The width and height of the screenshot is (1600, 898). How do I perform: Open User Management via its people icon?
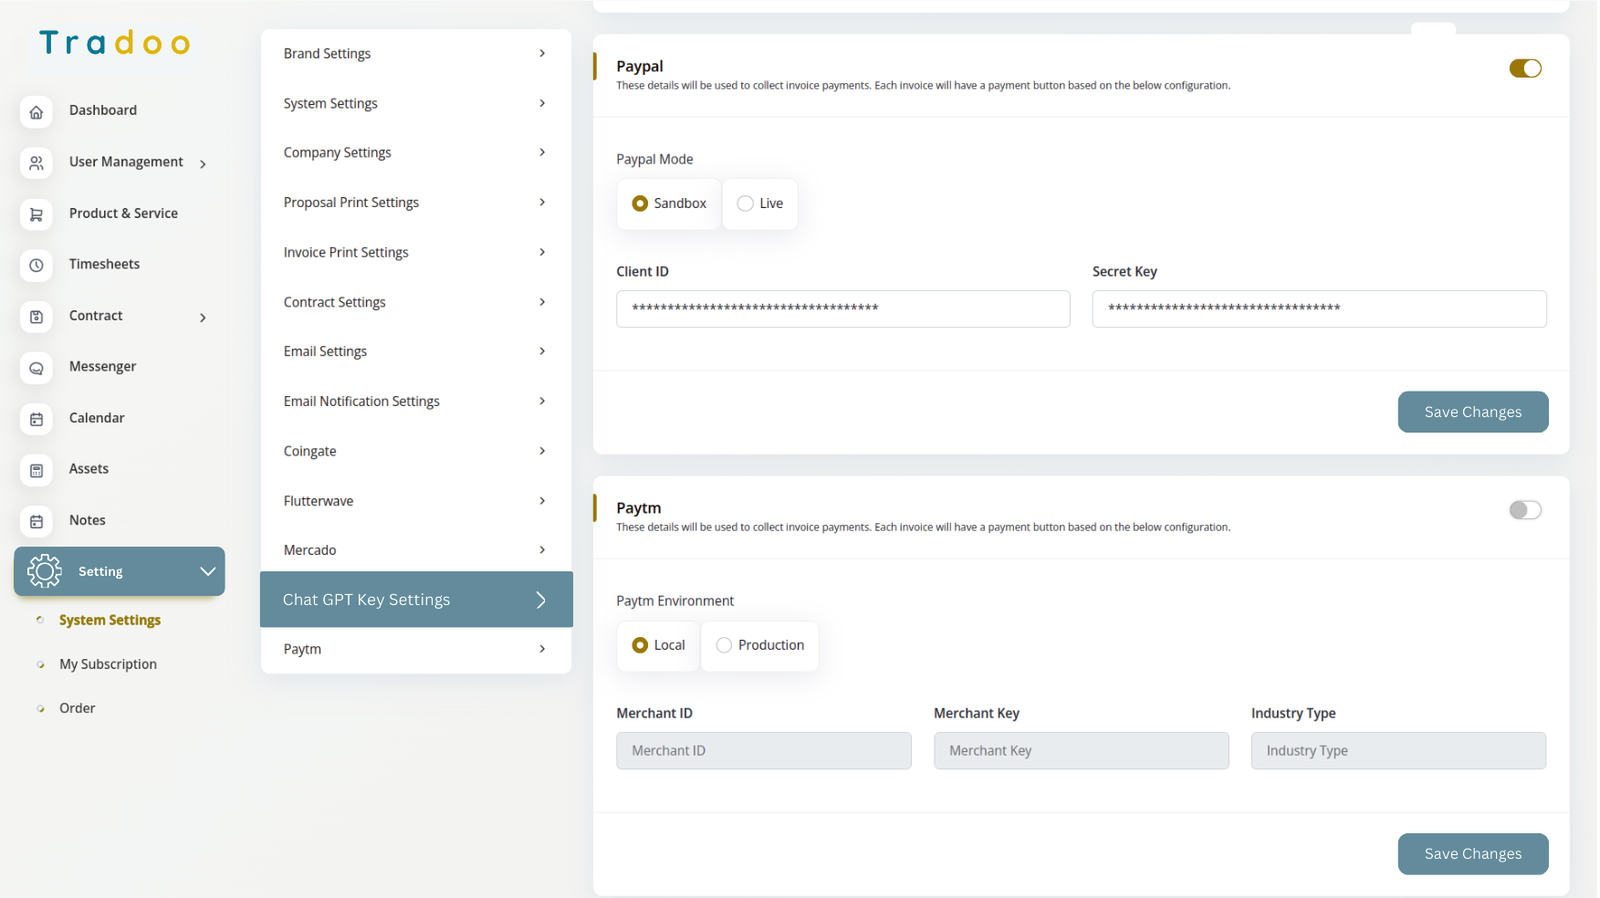coord(36,163)
